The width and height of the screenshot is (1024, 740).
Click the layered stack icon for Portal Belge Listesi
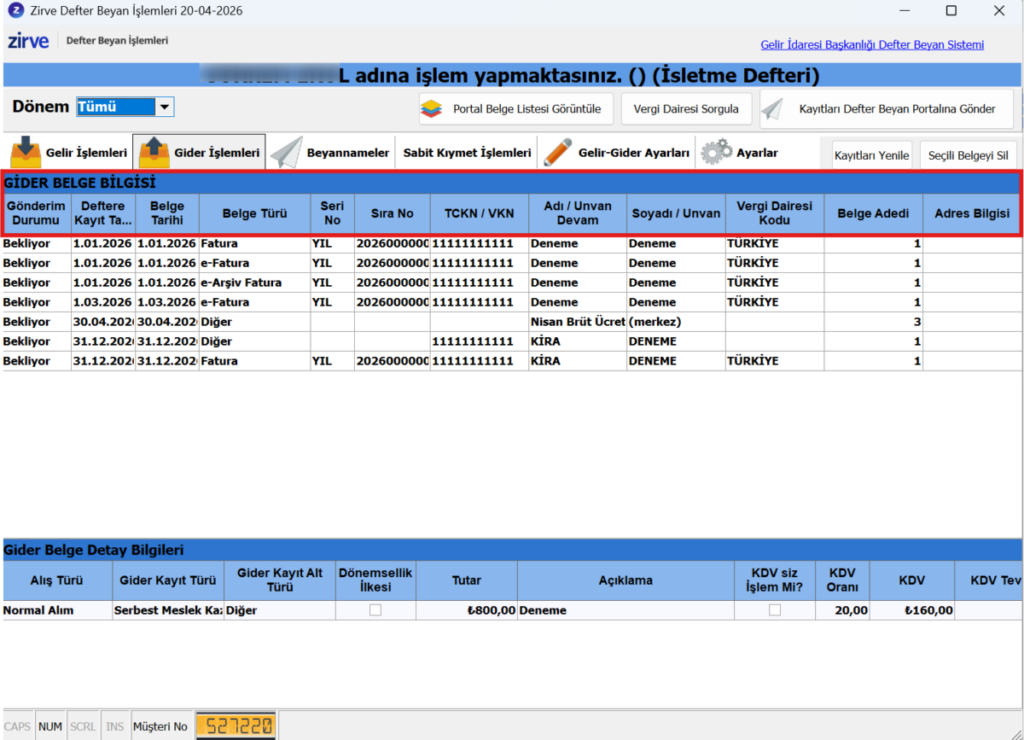[431, 108]
